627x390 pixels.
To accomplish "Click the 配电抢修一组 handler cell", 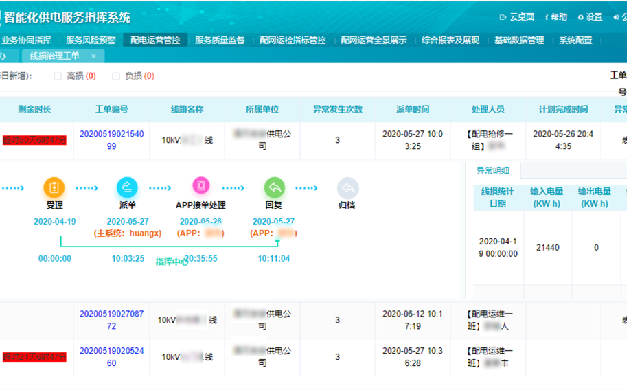I will pos(488,140).
